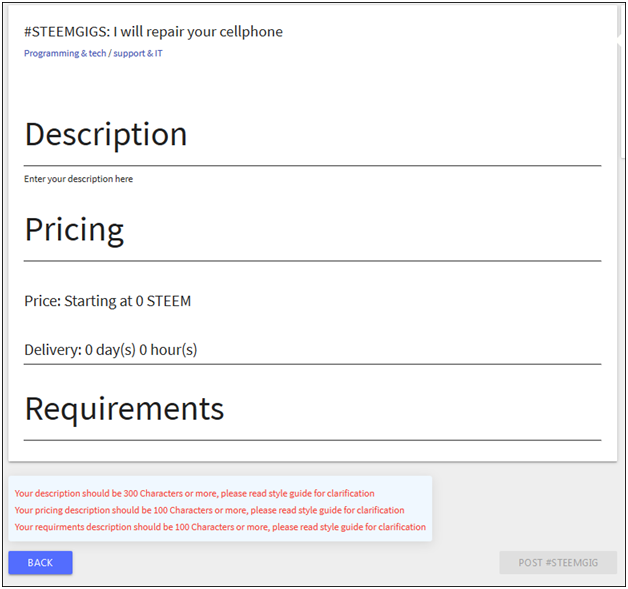Click the '0 STEEM' price value
Viewport: 628px width, 589px height.
pos(163,301)
